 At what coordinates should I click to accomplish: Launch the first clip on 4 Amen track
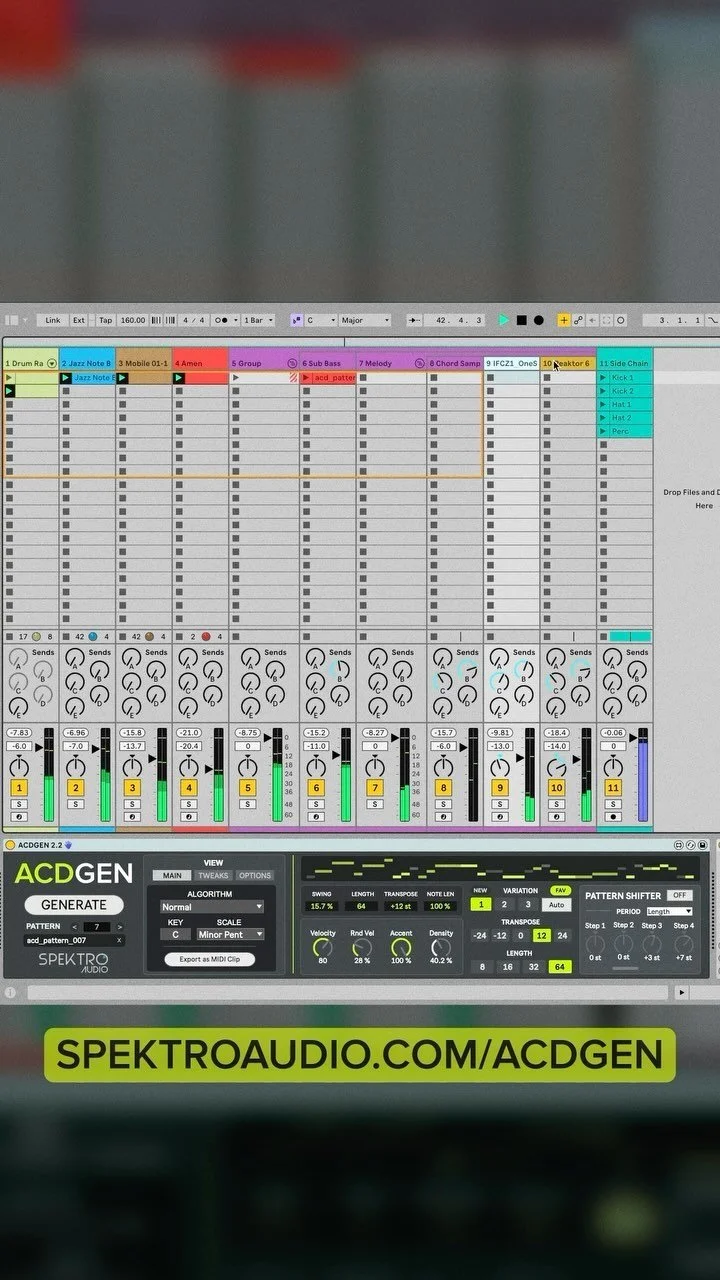pyautogui.click(x=179, y=378)
